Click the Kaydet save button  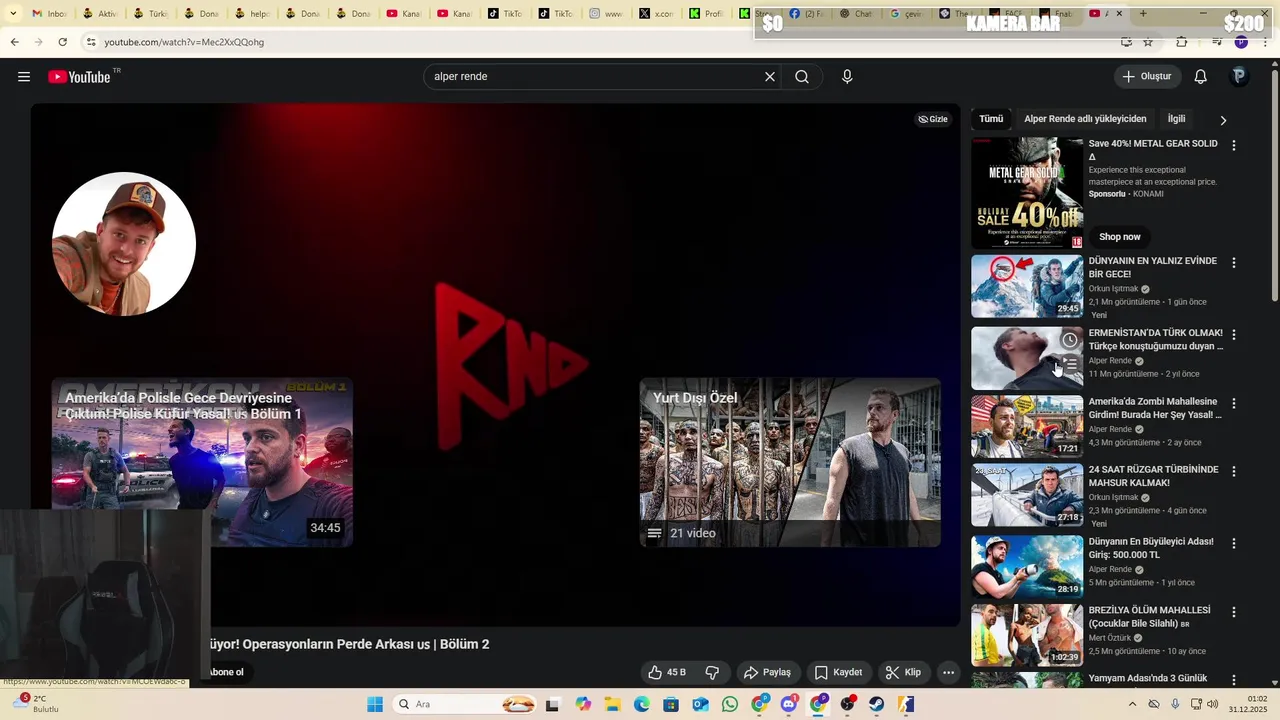click(x=838, y=673)
